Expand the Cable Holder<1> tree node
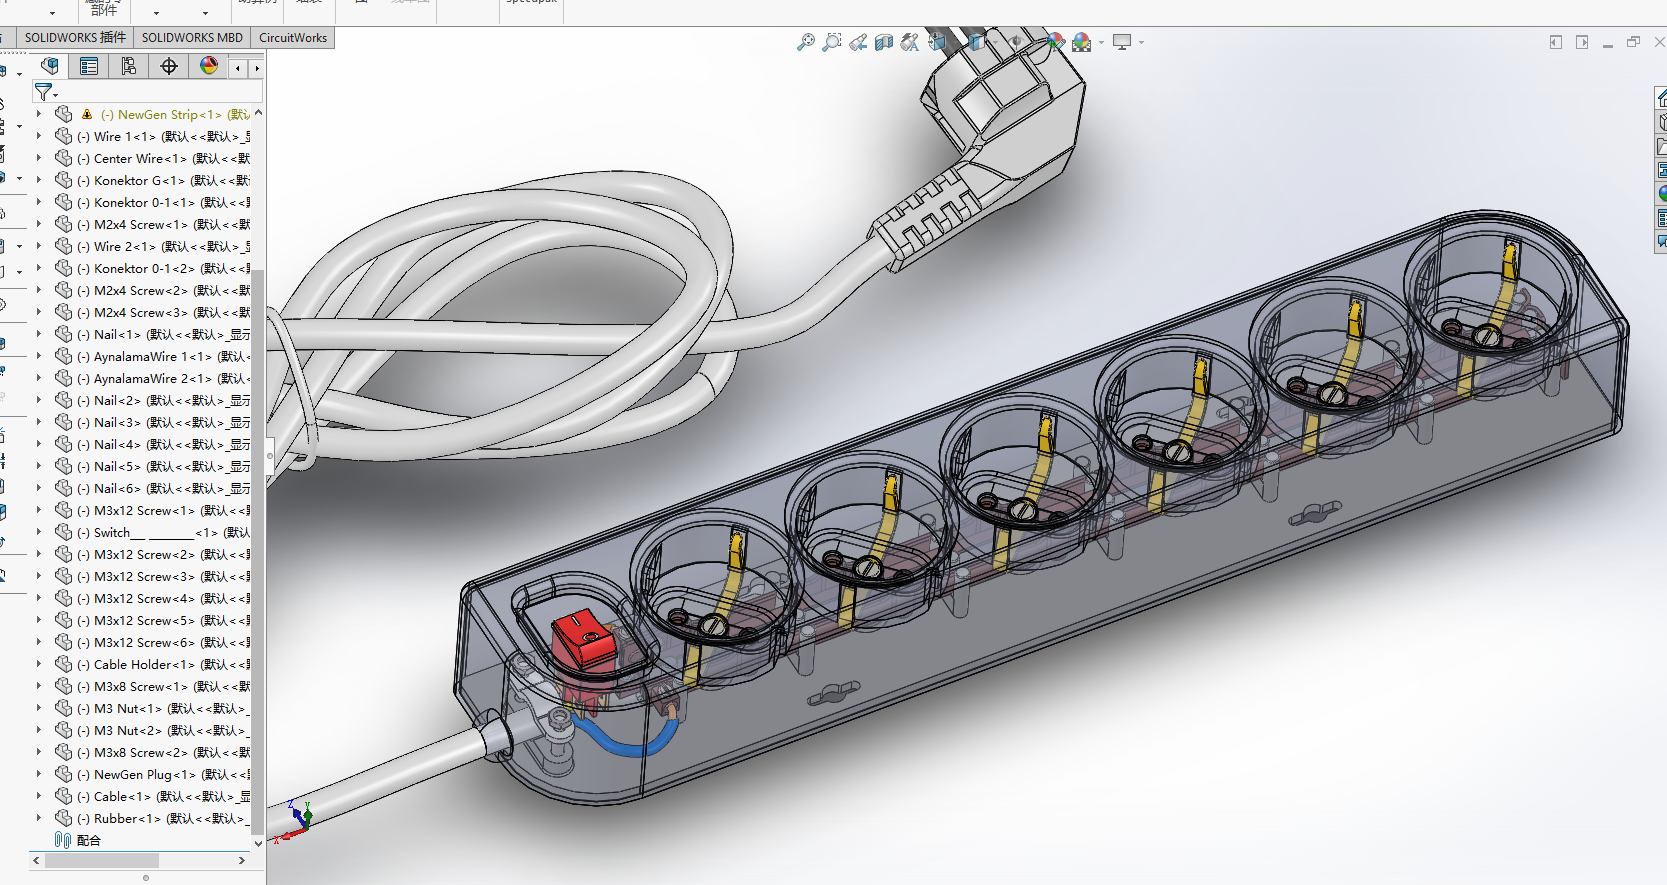Image resolution: width=1667 pixels, height=885 pixels. (x=39, y=664)
